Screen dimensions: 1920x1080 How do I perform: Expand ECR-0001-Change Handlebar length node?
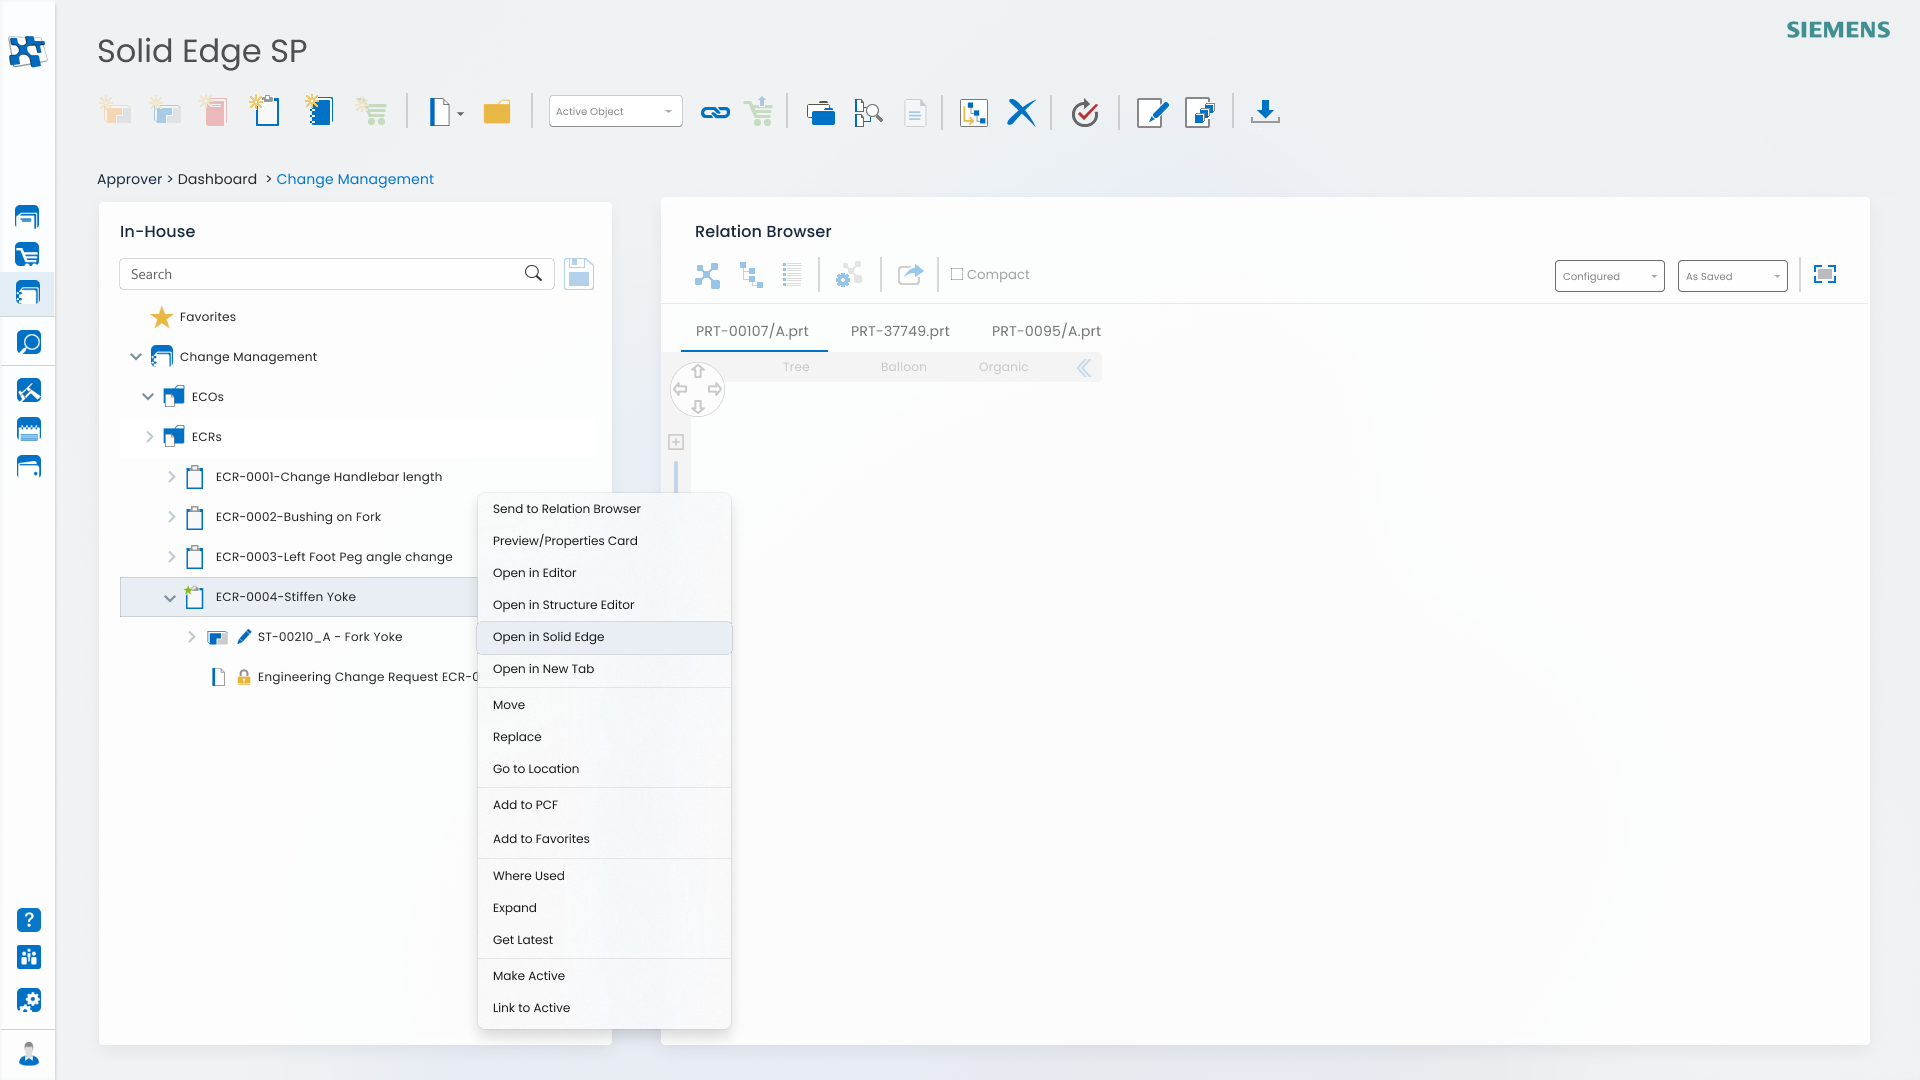171,477
